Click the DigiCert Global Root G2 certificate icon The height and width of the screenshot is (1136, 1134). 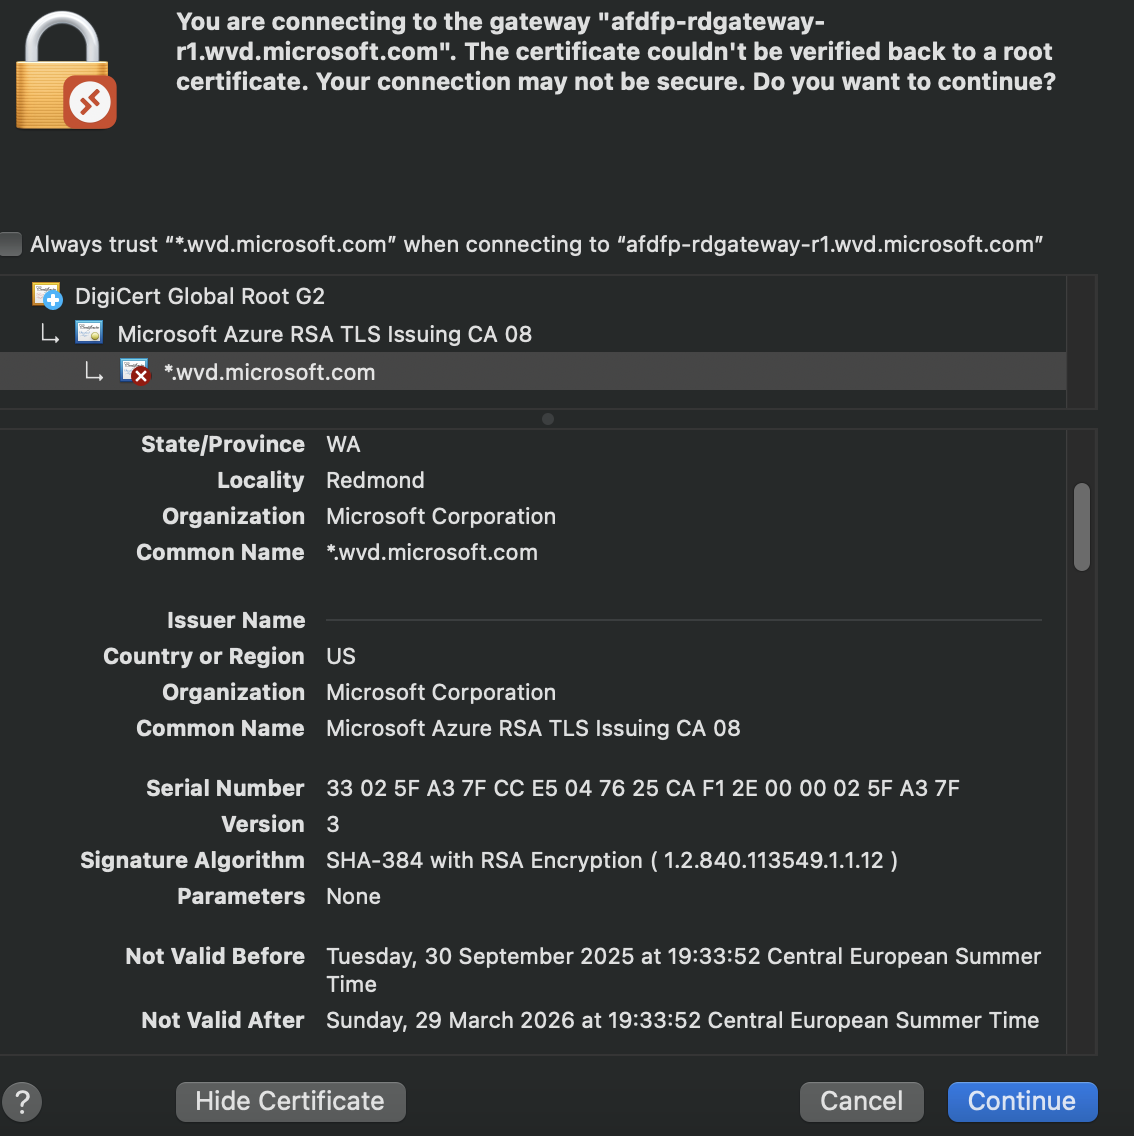[x=47, y=296]
